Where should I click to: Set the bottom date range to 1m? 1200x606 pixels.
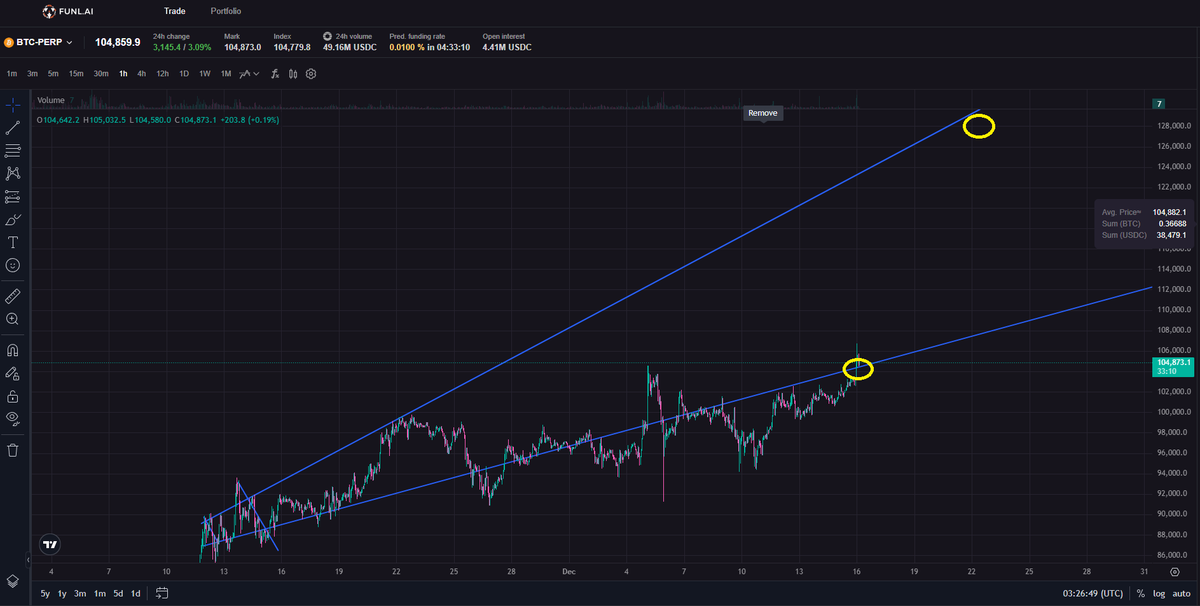100,593
